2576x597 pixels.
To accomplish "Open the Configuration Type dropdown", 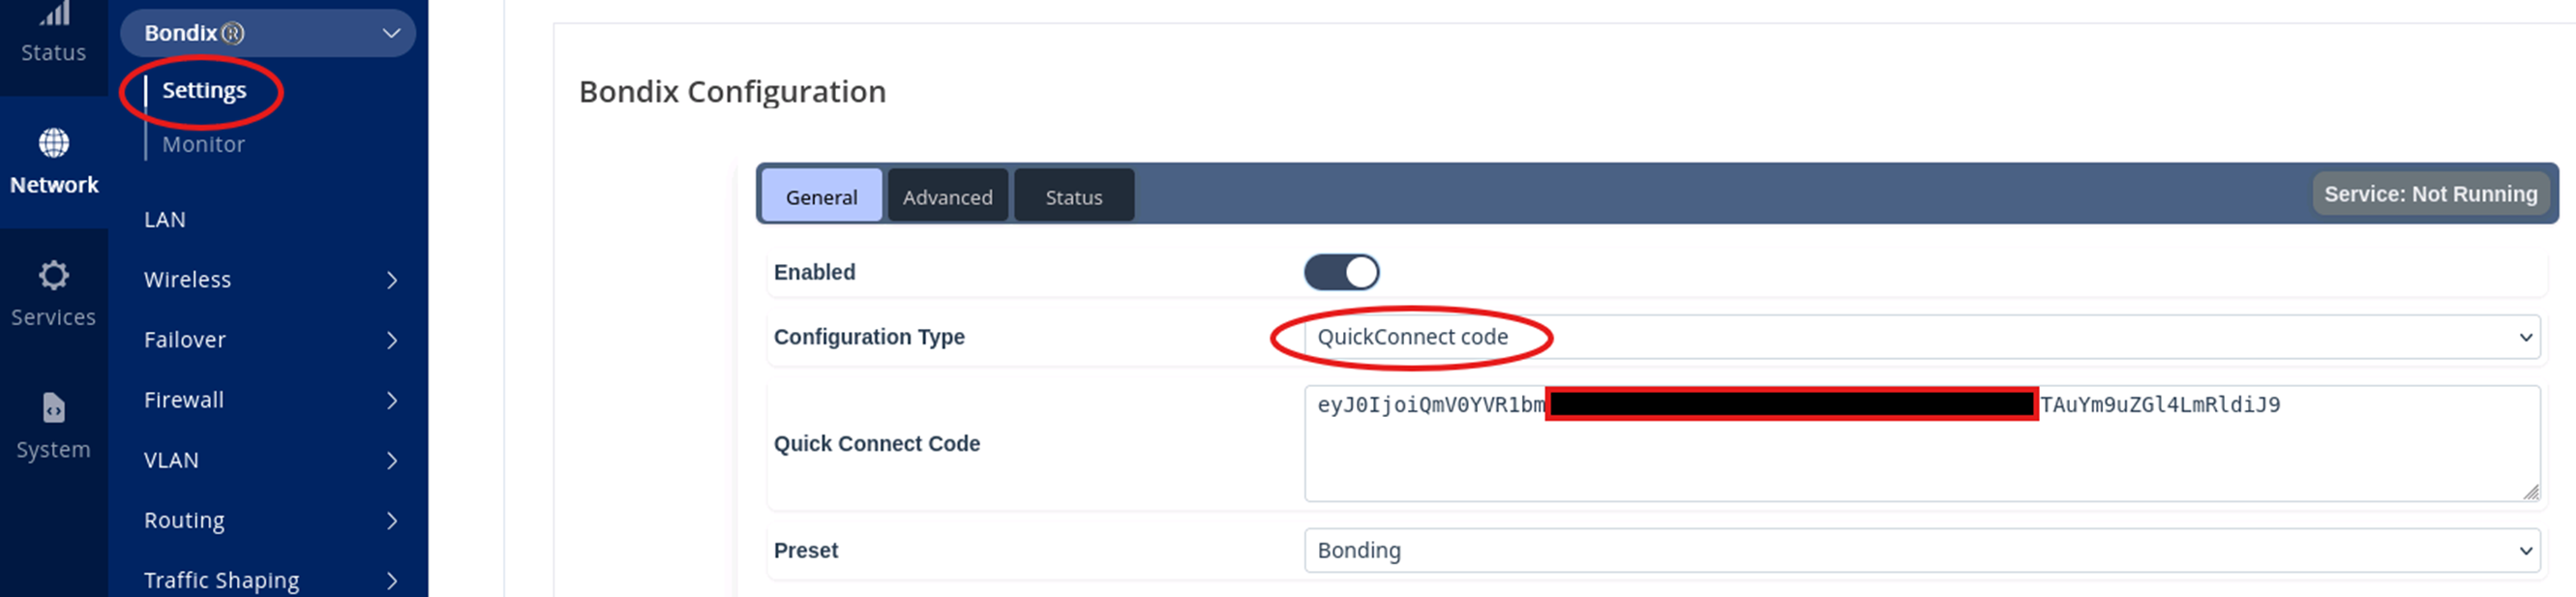I will pyautogui.click(x=1921, y=337).
